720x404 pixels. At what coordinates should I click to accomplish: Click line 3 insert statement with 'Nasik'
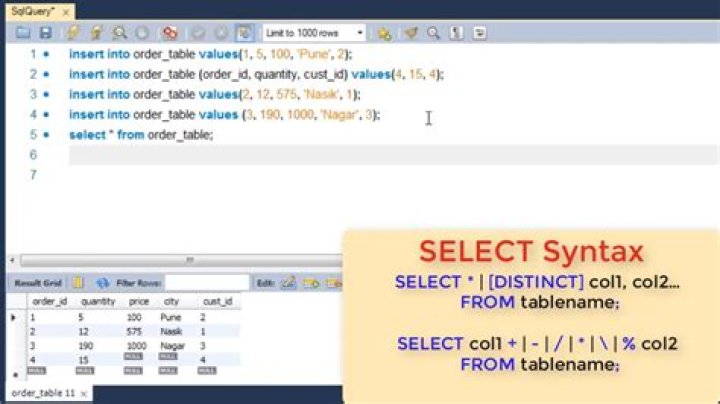214,95
